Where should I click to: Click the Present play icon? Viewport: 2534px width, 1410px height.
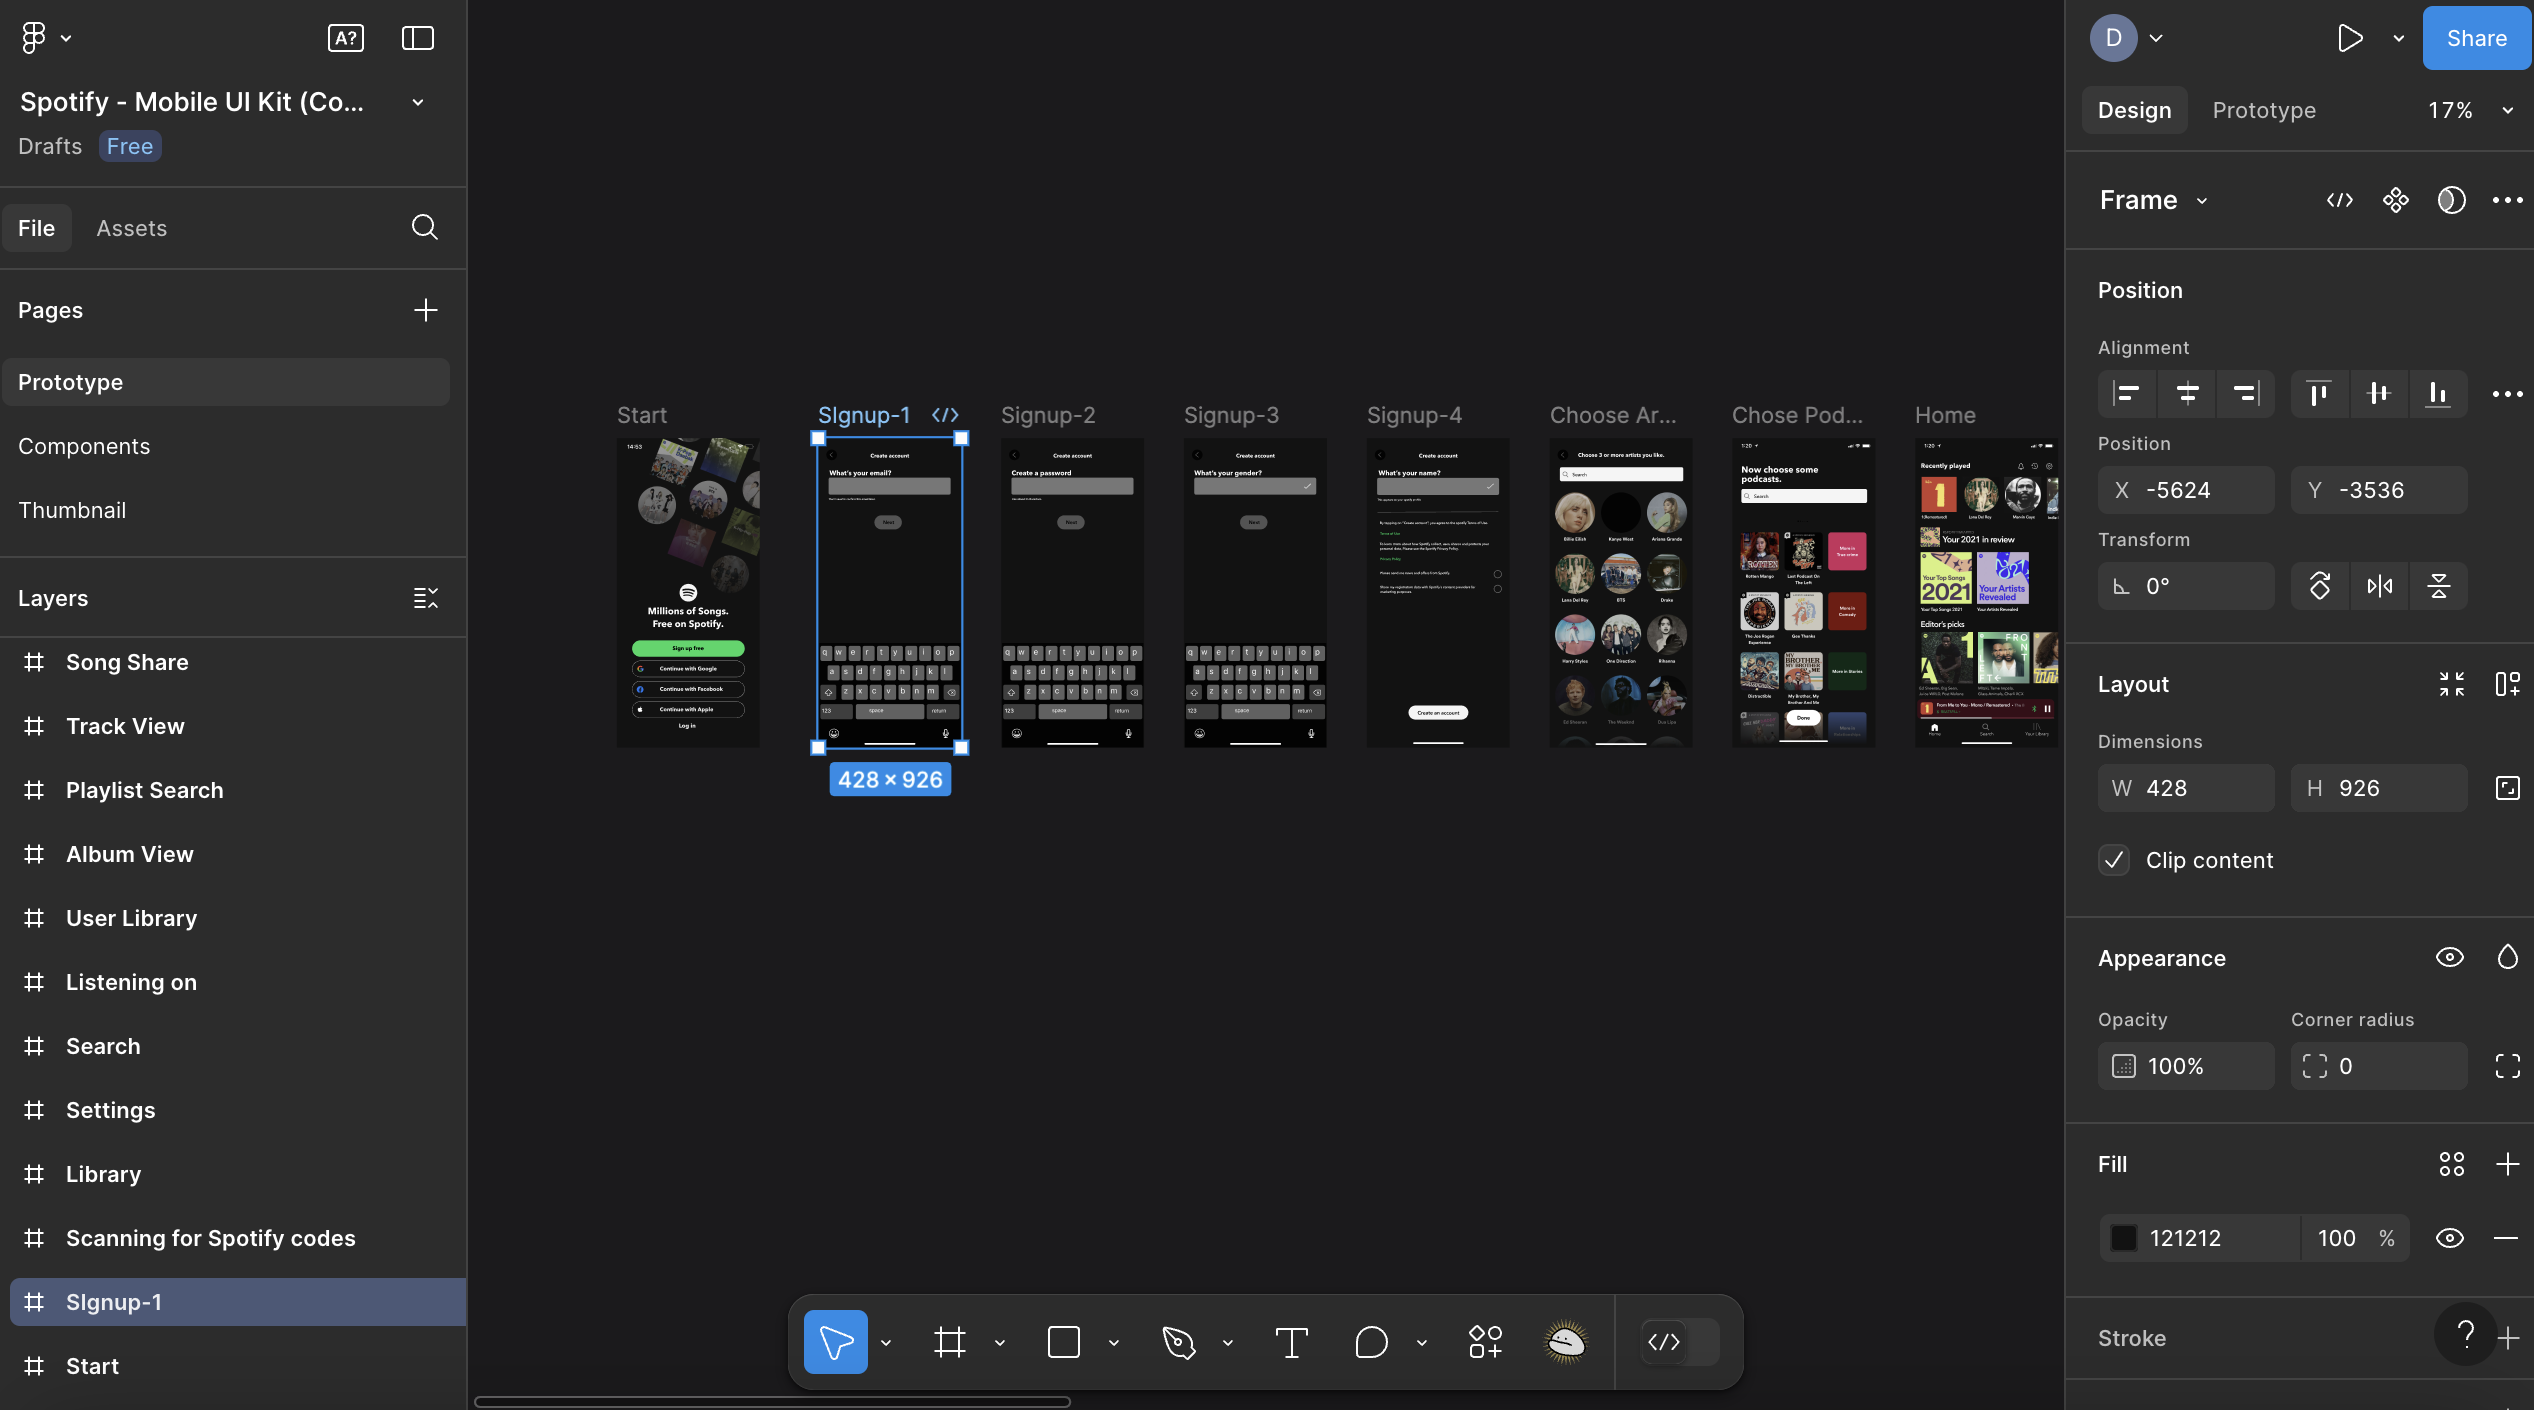tap(2350, 38)
